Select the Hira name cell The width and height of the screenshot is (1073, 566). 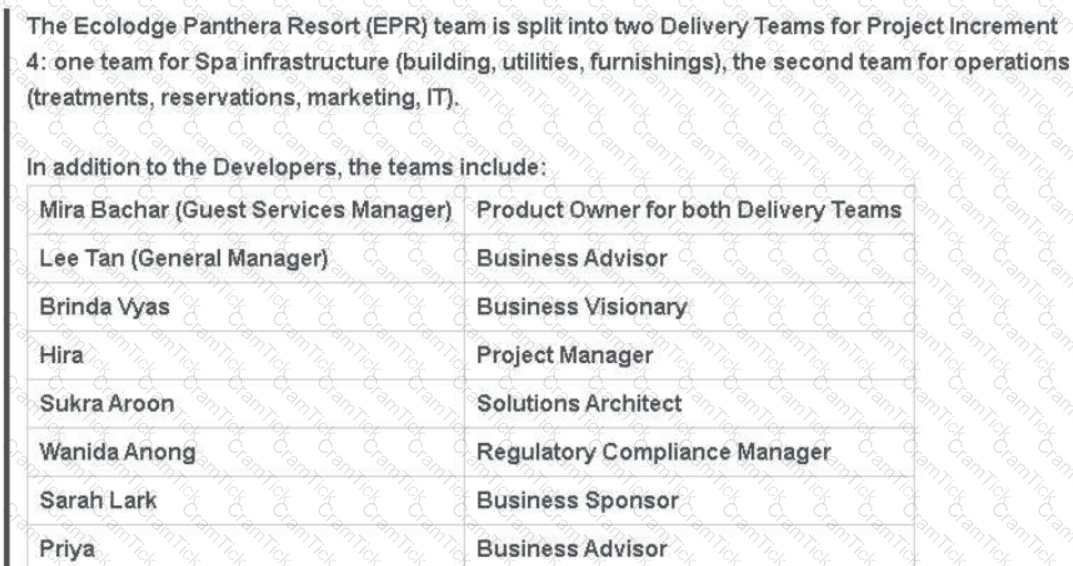click(x=246, y=356)
